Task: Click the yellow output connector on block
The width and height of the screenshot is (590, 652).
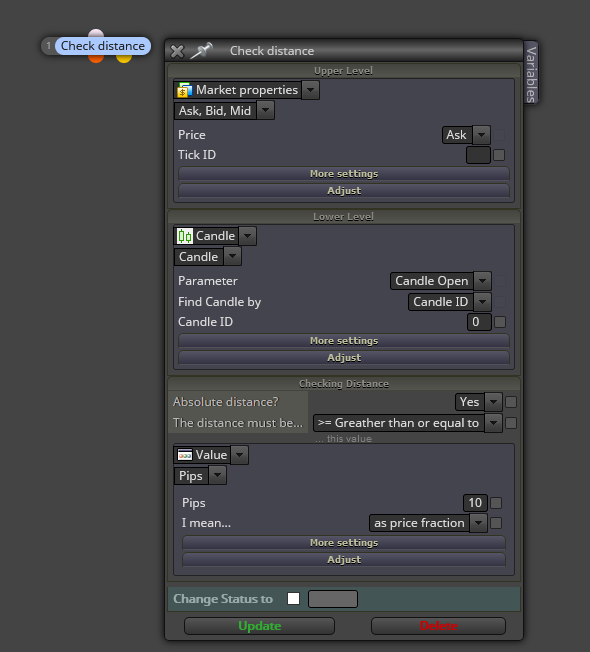Action: pos(124,59)
